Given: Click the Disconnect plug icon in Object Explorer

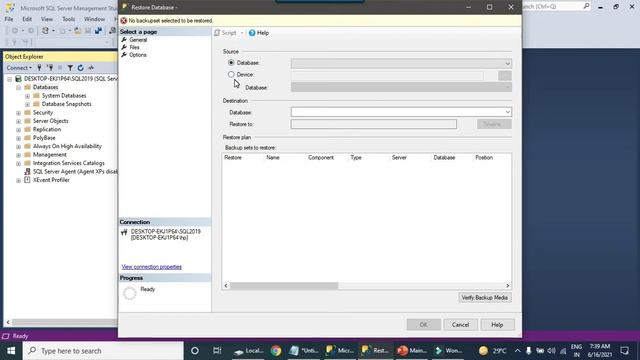Looking at the screenshot, I should [x=50, y=68].
